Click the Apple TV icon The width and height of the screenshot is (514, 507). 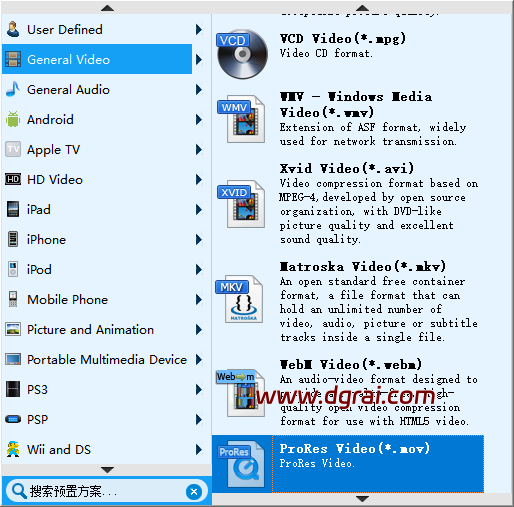13,149
